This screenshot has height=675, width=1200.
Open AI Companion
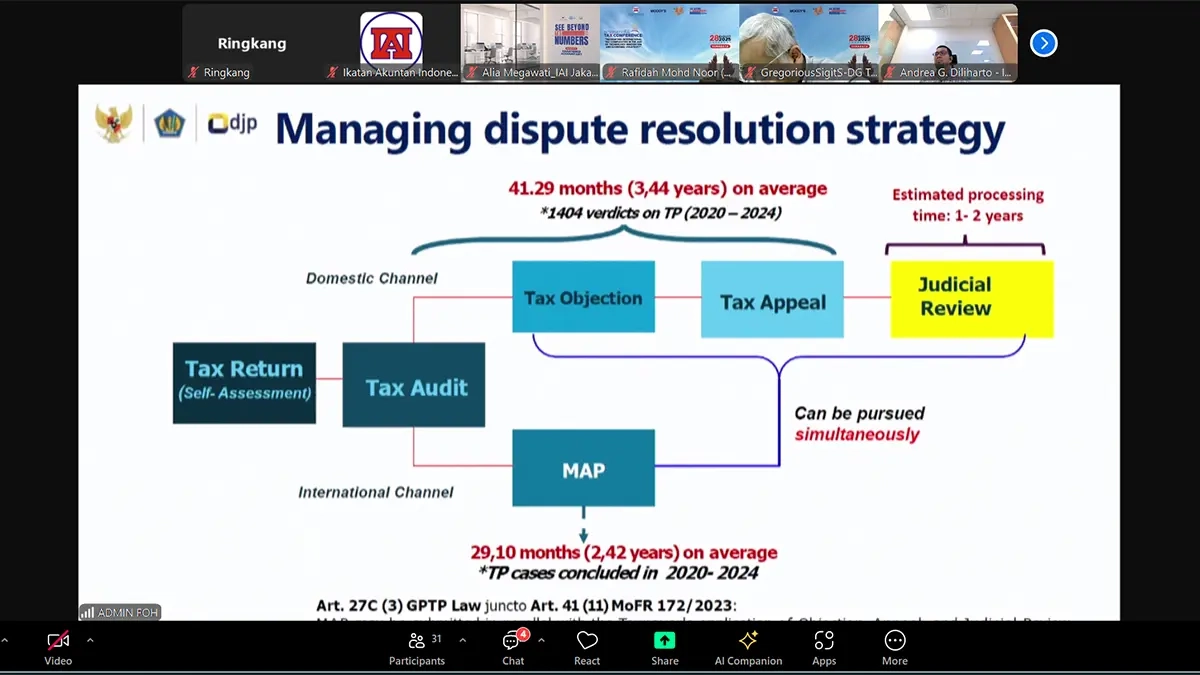(x=748, y=646)
